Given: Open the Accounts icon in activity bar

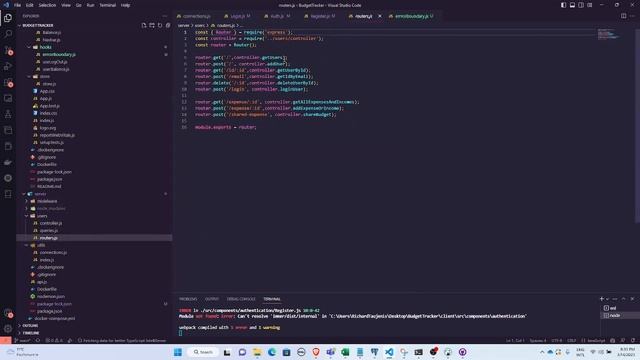Looking at the screenshot, I should coord(8,313).
